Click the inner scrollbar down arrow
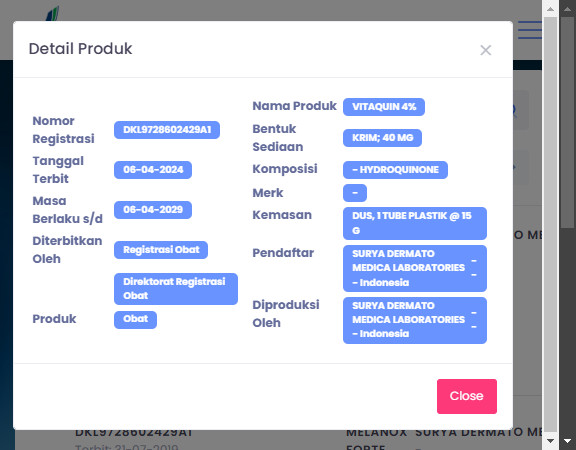 [550, 440]
